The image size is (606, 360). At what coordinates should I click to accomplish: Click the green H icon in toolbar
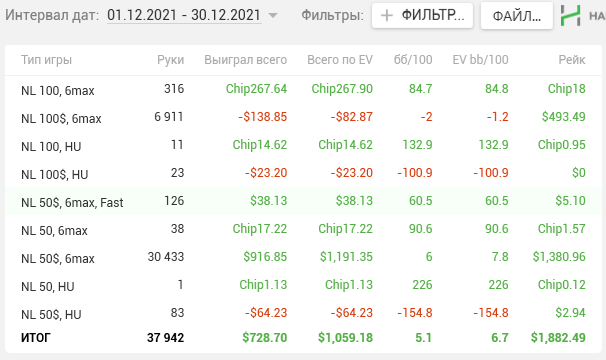click(570, 15)
